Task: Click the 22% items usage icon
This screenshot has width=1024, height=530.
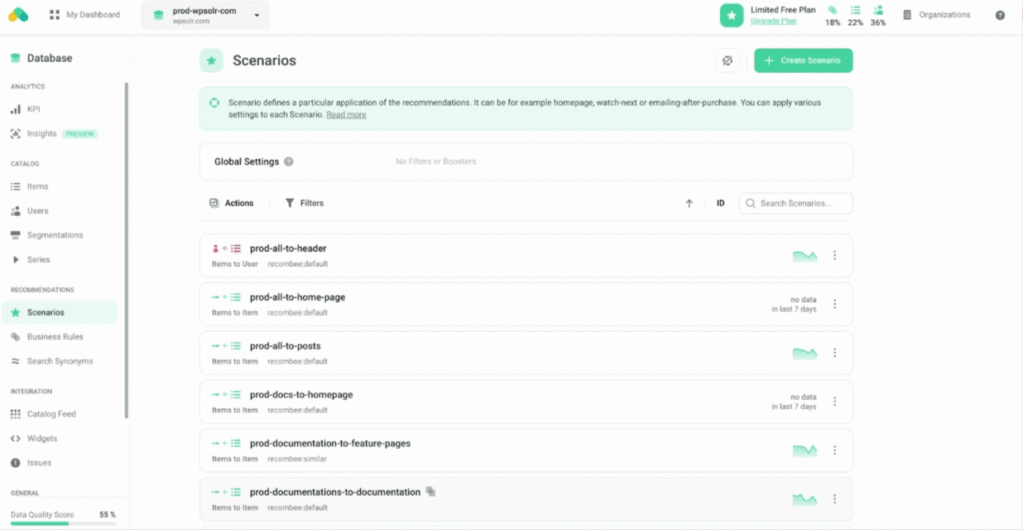Action: 856,10
